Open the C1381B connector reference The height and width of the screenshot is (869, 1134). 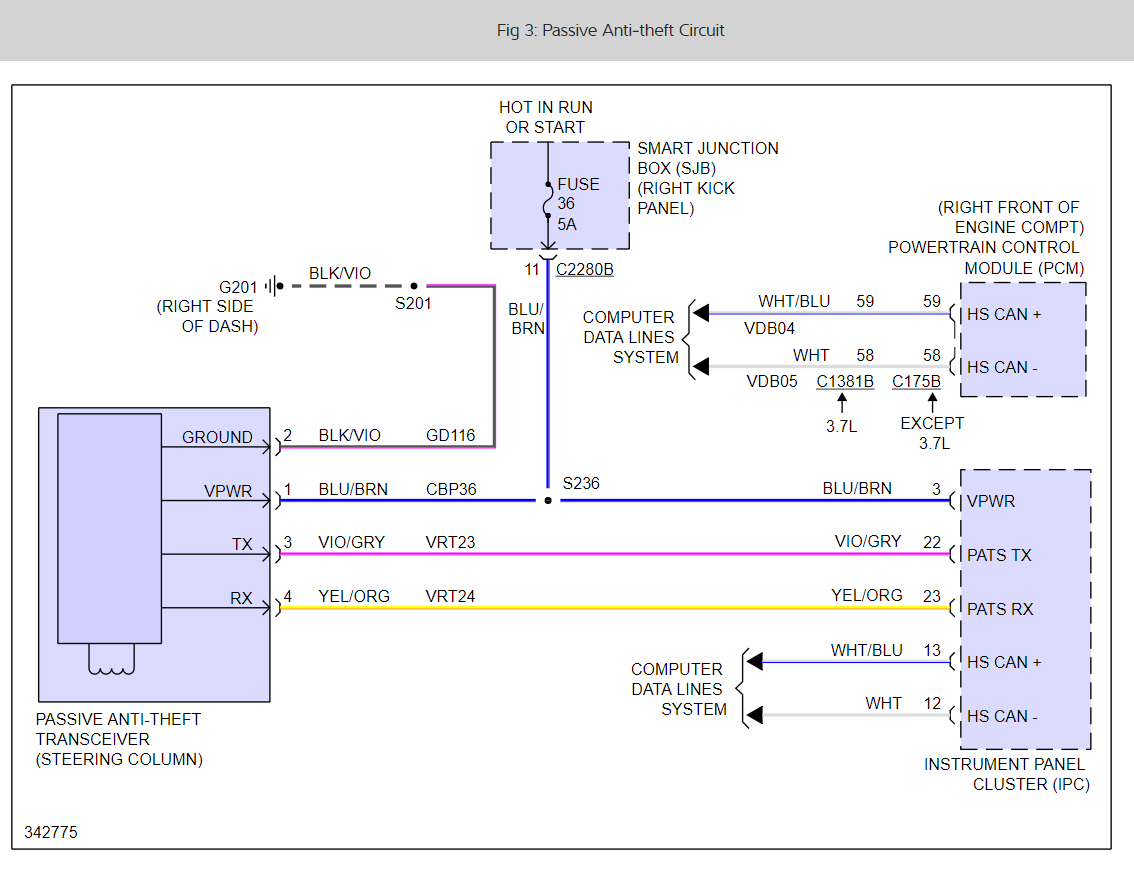pos(845,381)
